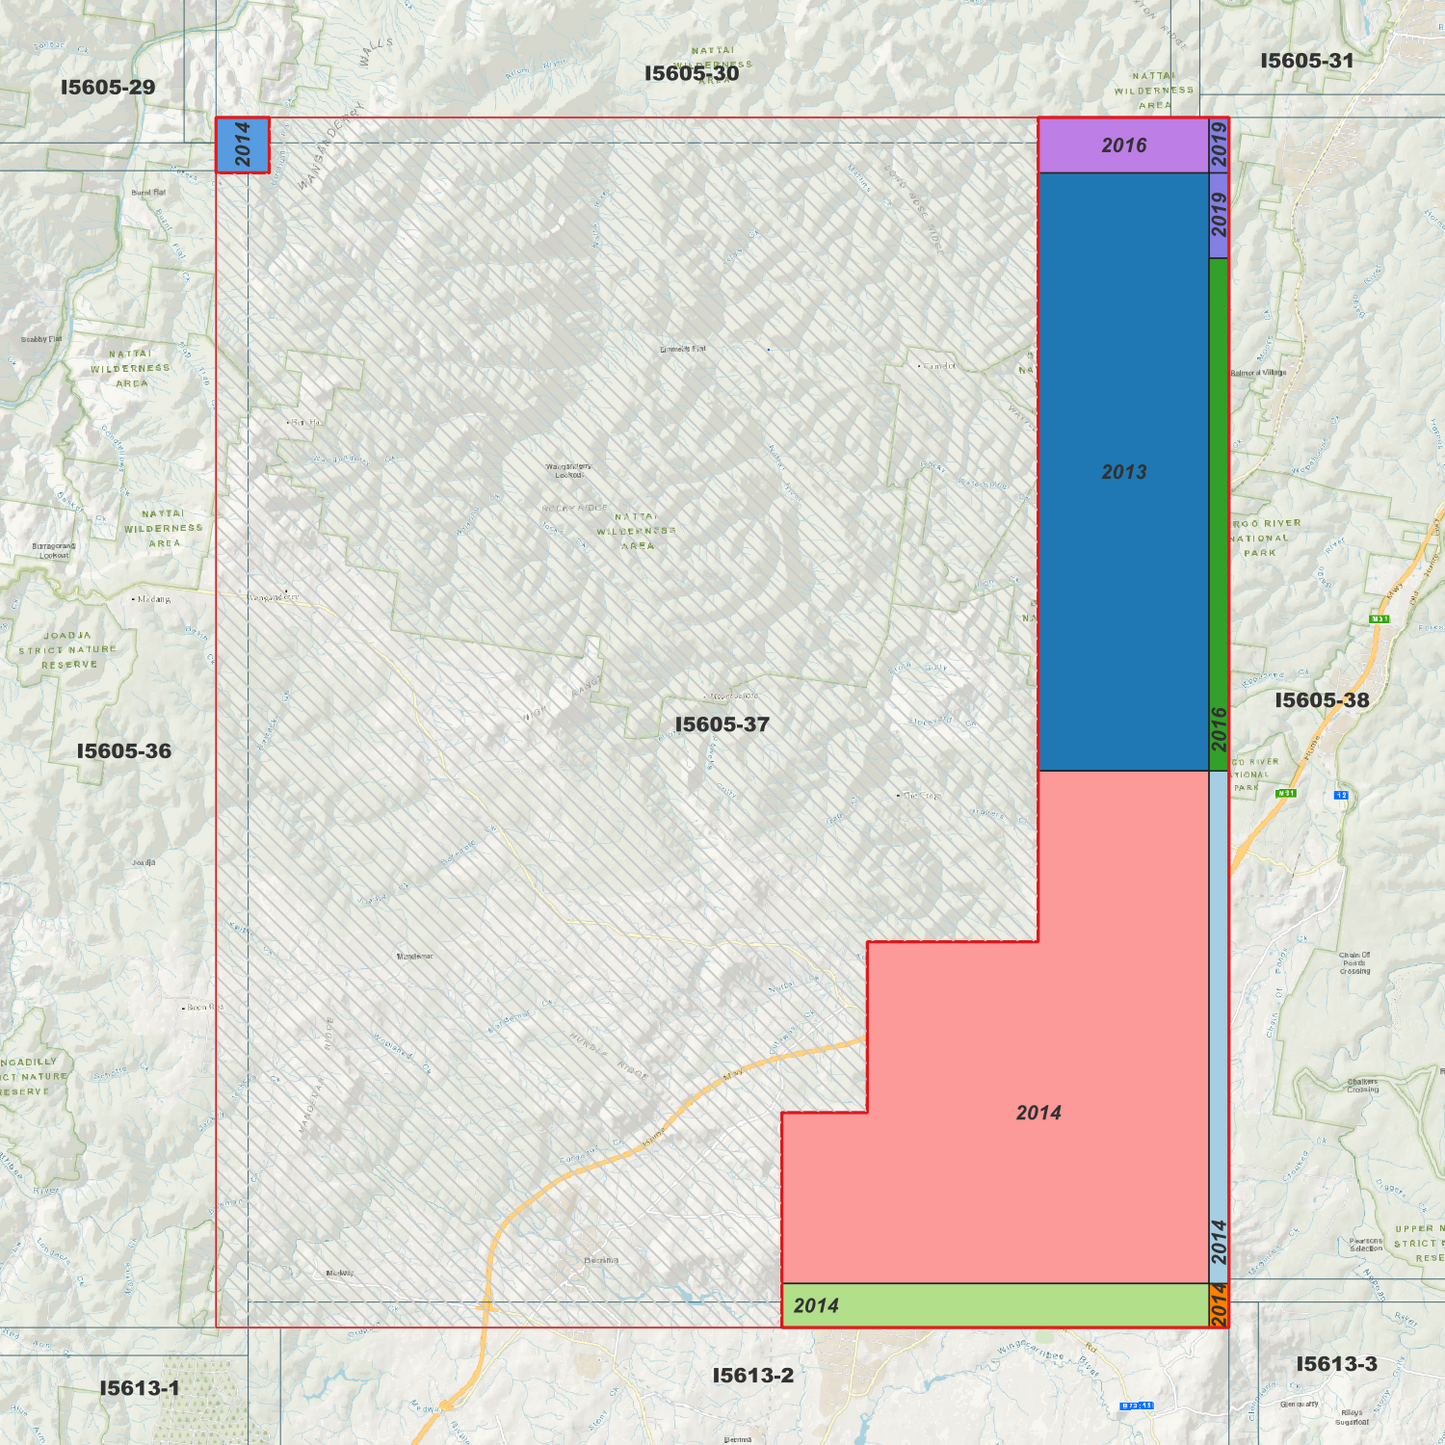Click the I5613-1 map sheet label
1445x1445 pixels.
138,1388
